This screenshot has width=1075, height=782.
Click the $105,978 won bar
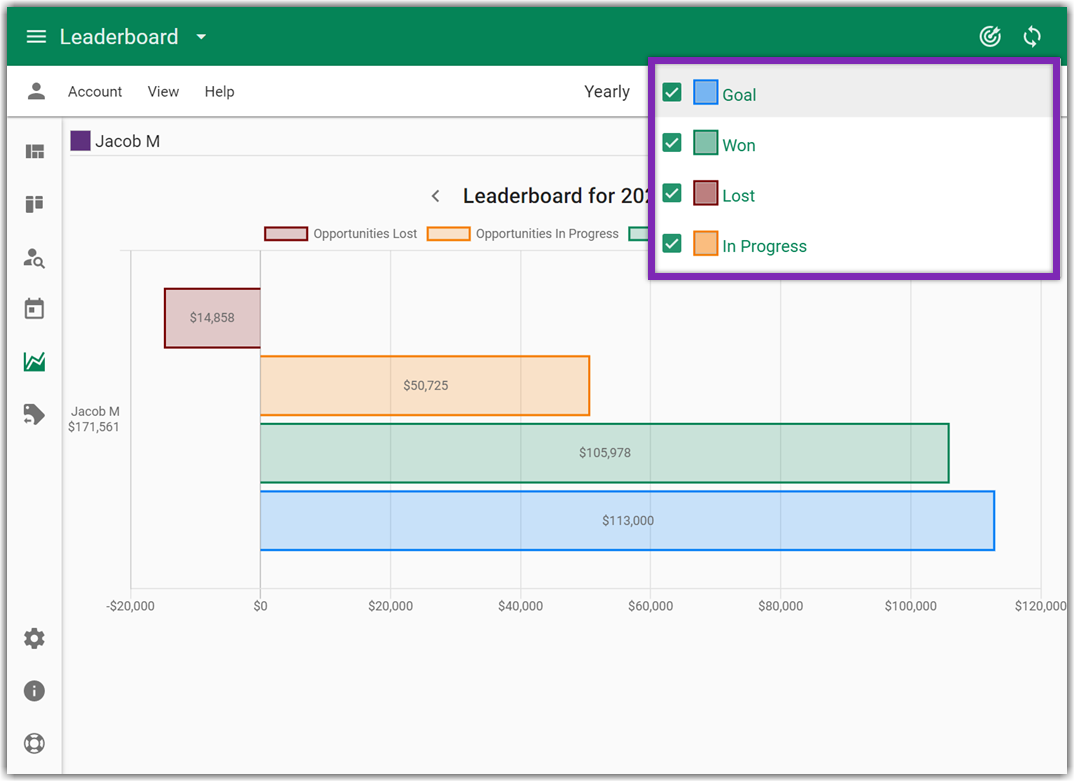click(x=605, y=453)
